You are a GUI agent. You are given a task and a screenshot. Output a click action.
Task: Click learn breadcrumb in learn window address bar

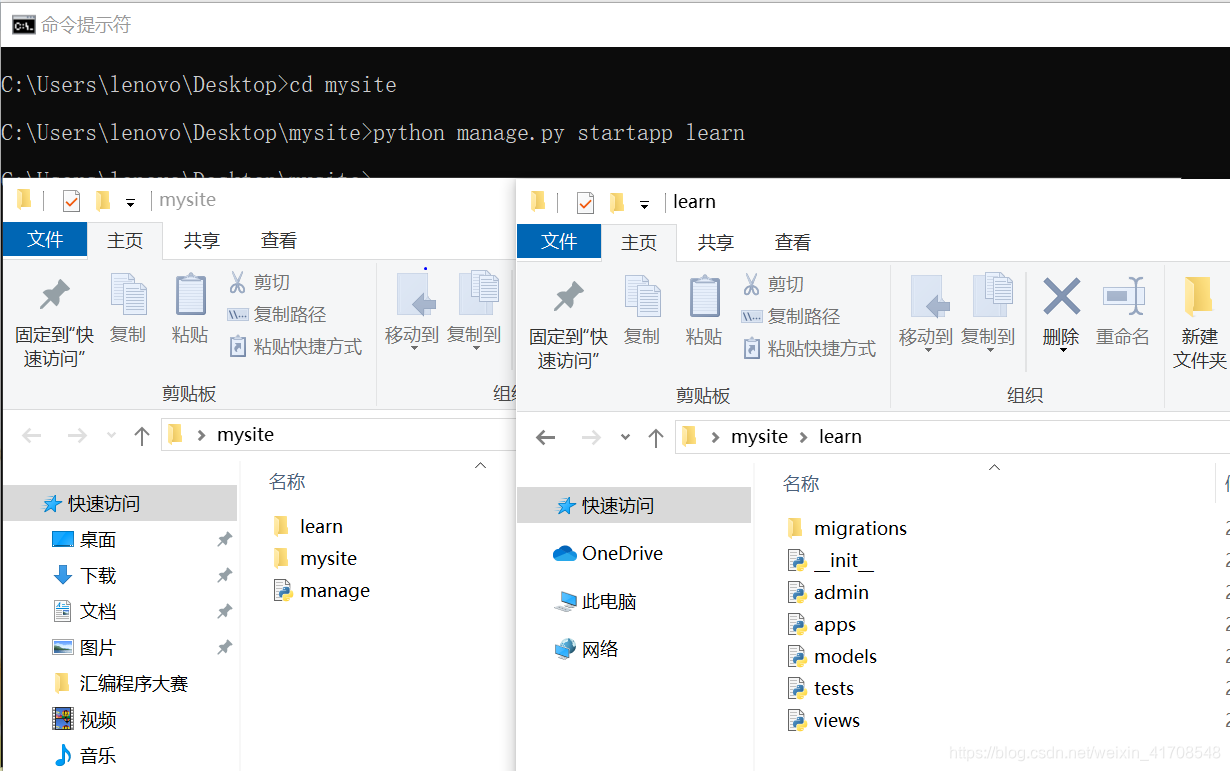pos(840,437)
